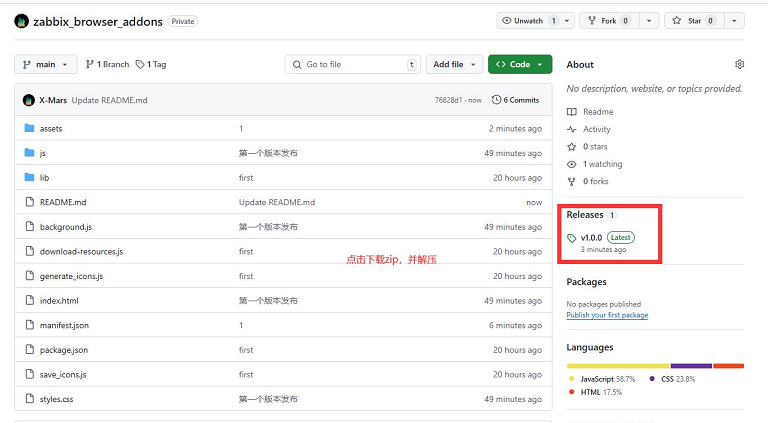Open the manifest.json file
This screenshot has height=423, width=768.
pyautogui.click(x=64, y=326)
